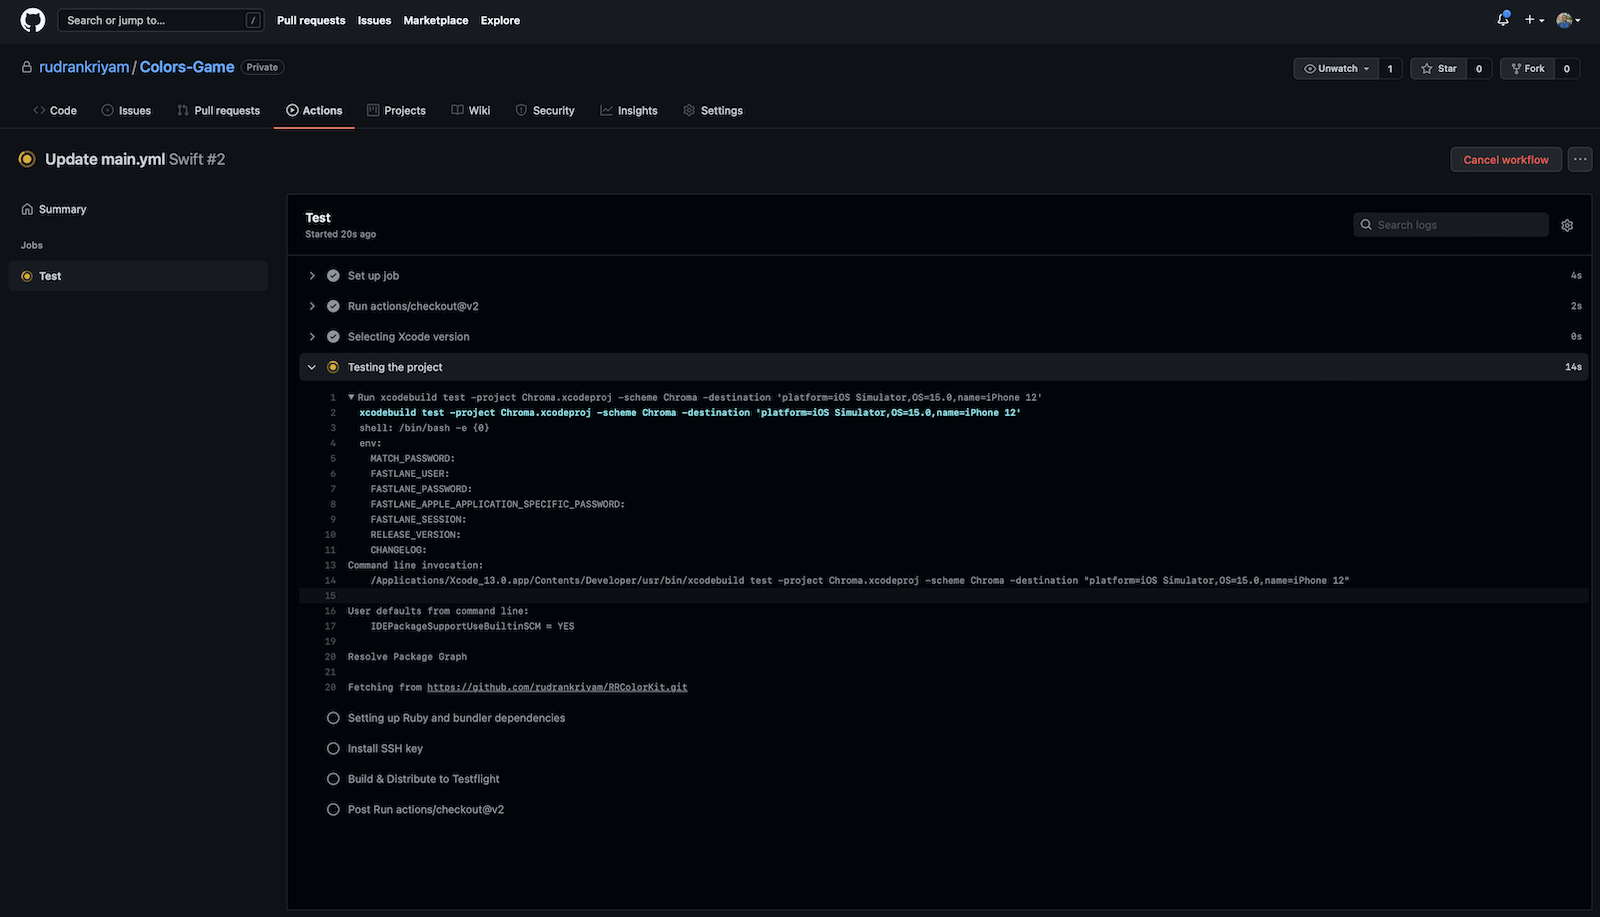Click the Test job status icon in sidebar
Screen dimensions: 1600x917
(27, 276)
